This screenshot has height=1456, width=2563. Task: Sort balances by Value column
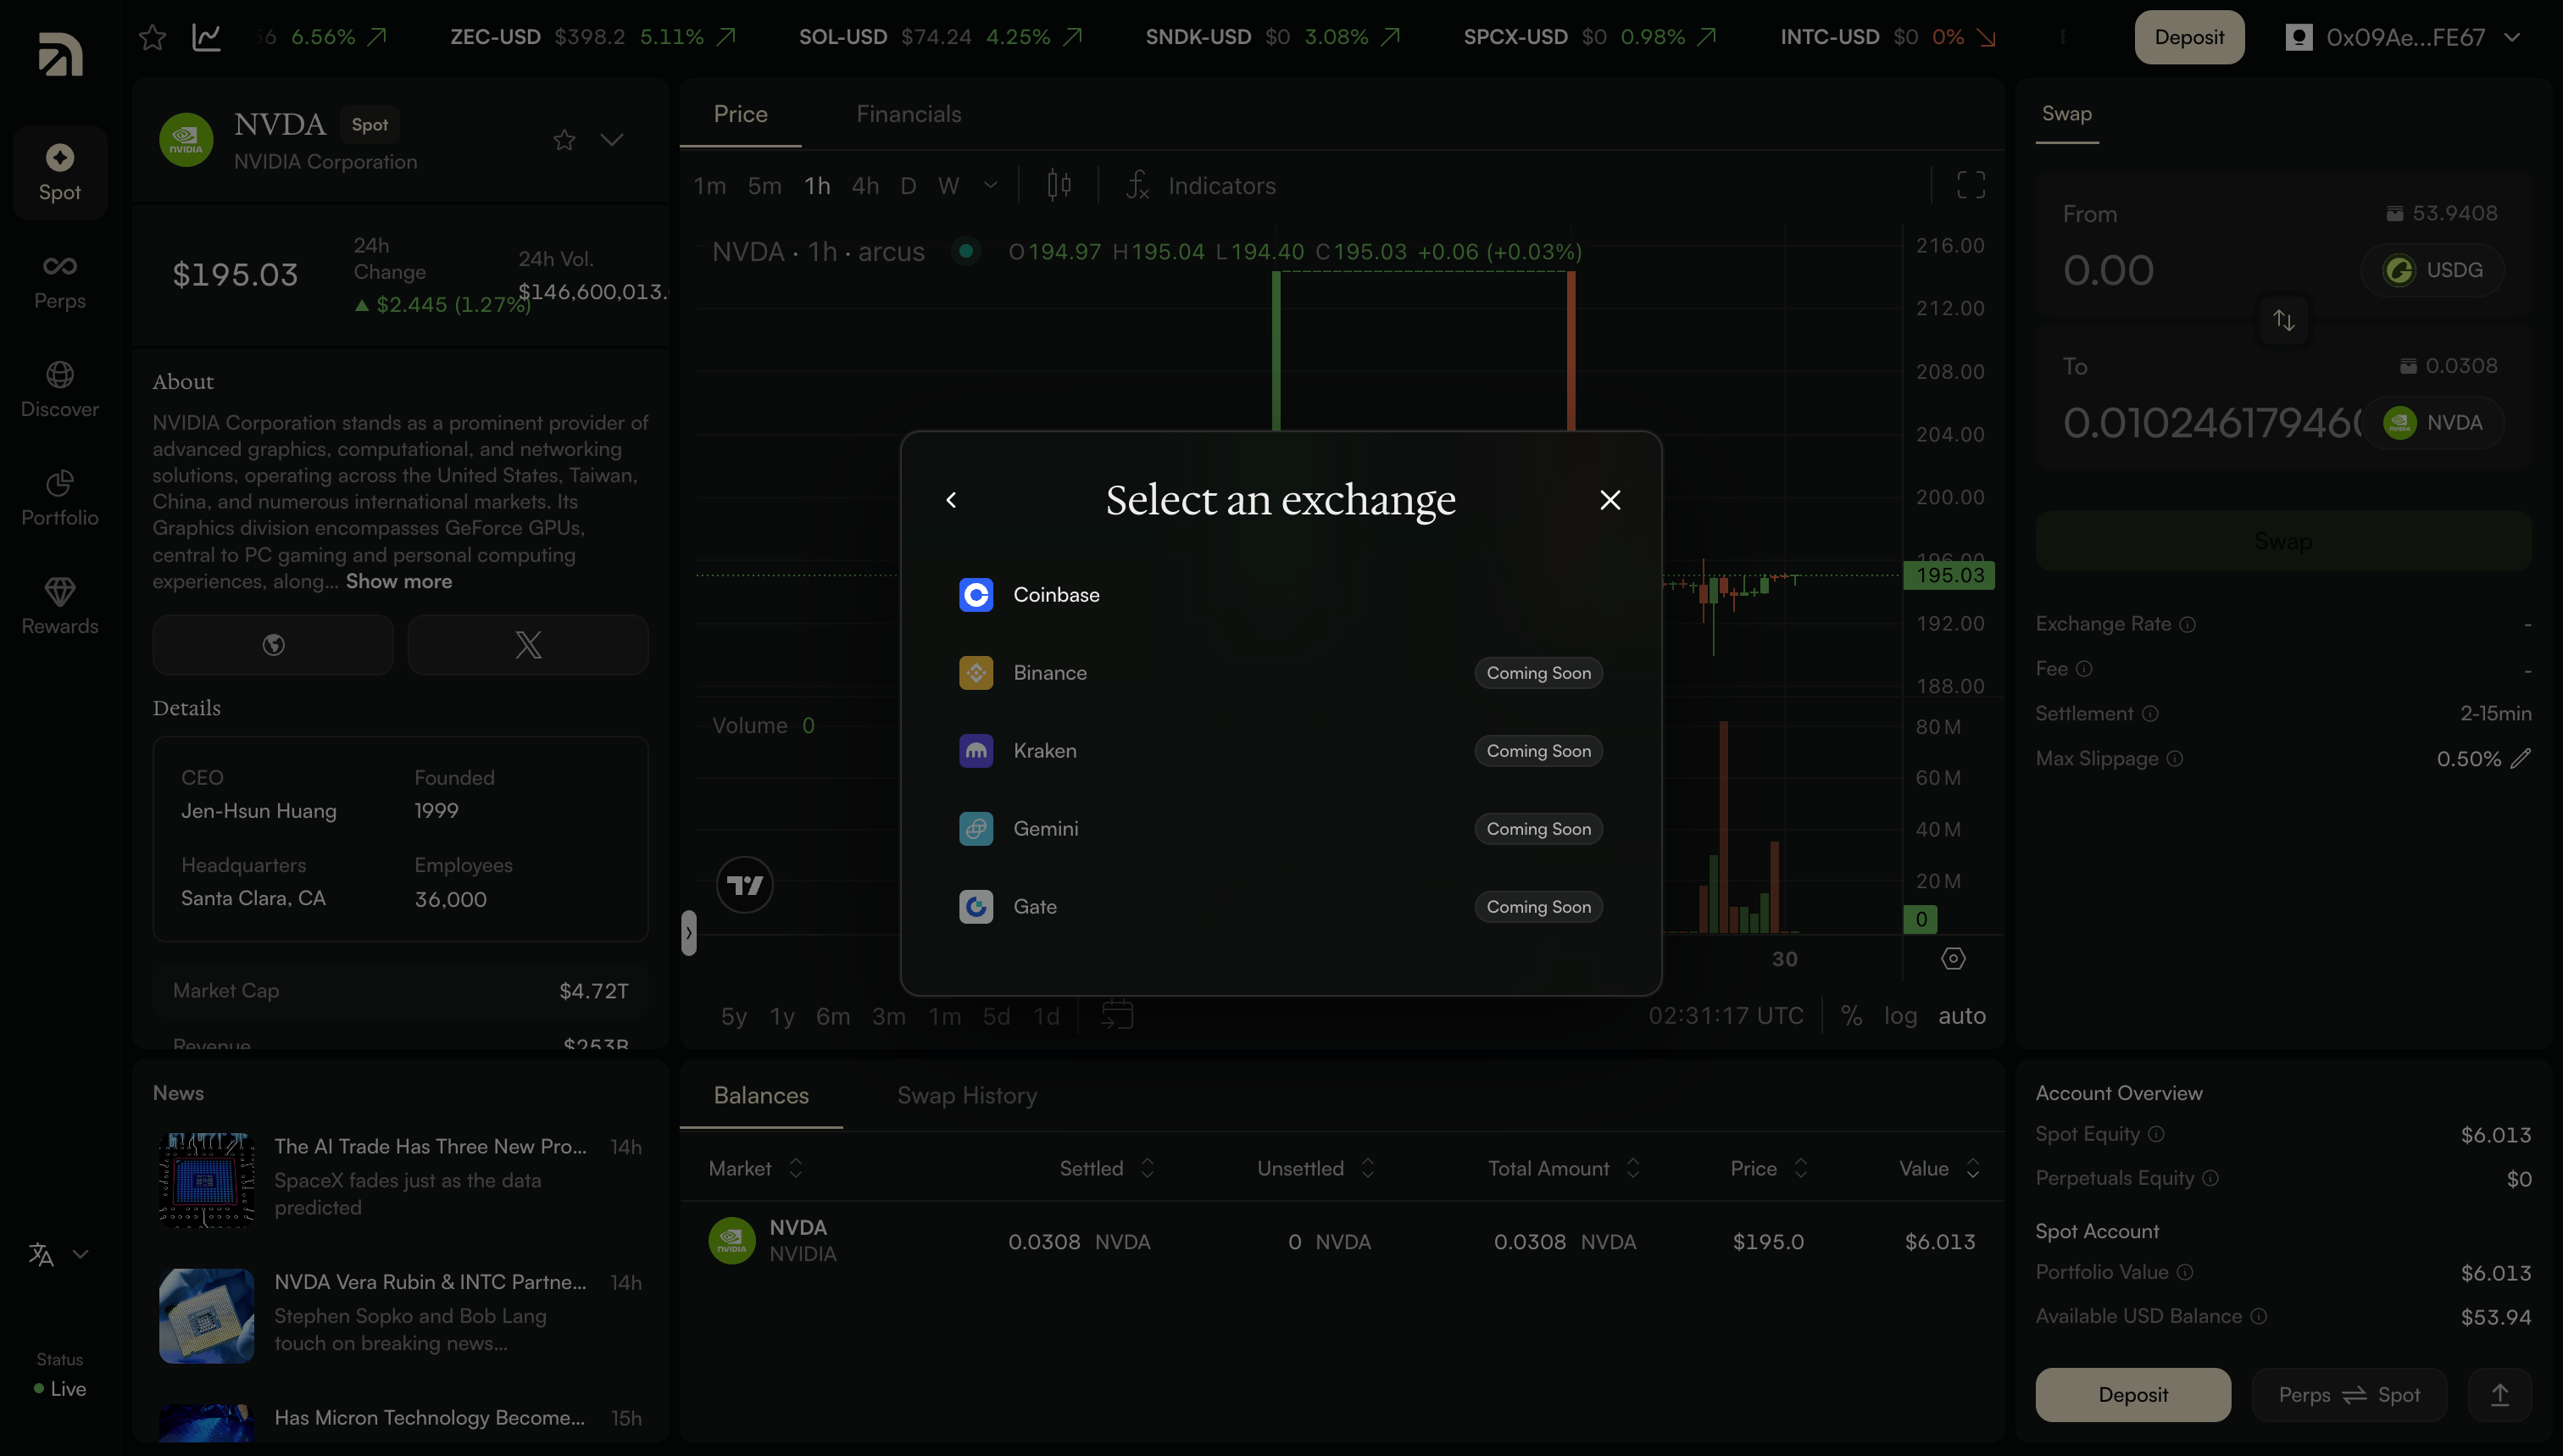(1939, 1168)
